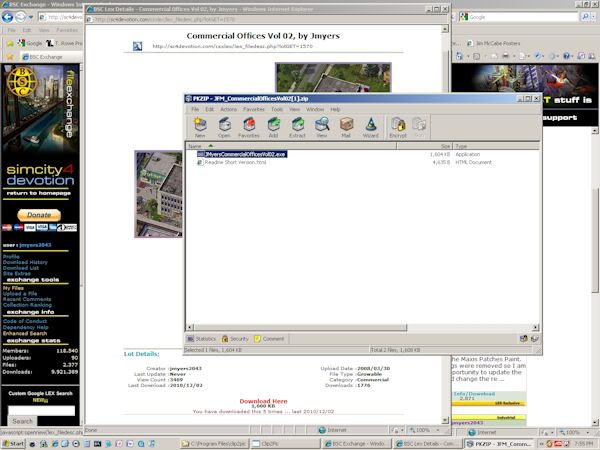The image size is (600, 450).
Task: Click the Mail box icon in PKZIP
Action: (x=346, y=127)
